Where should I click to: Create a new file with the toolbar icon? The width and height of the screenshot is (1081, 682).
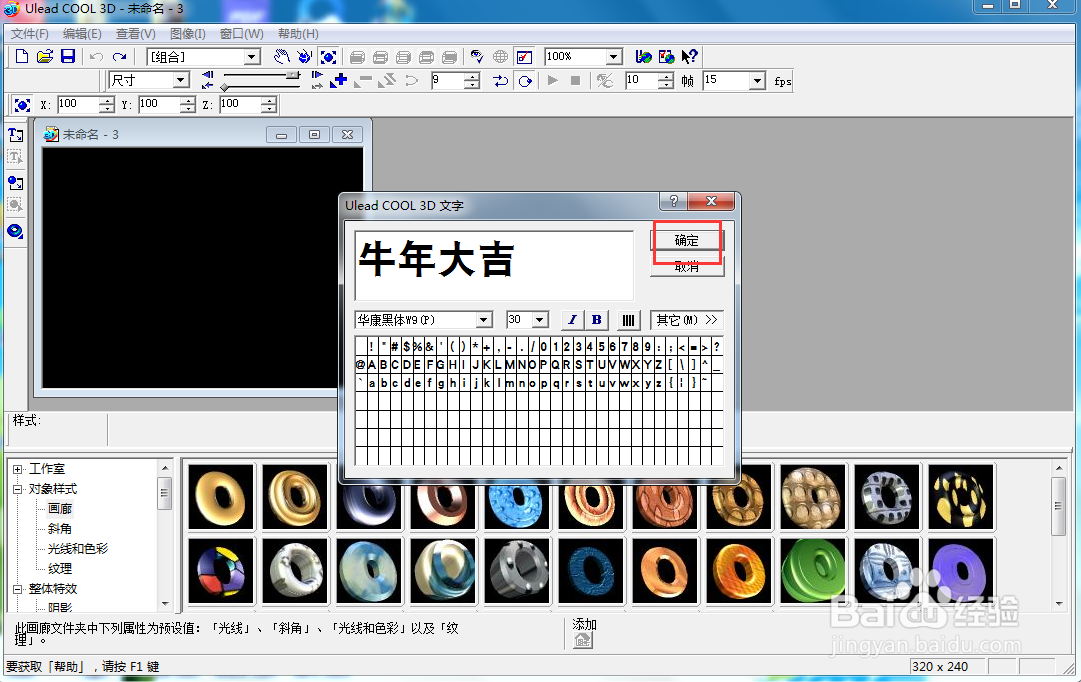click(21, 57)
